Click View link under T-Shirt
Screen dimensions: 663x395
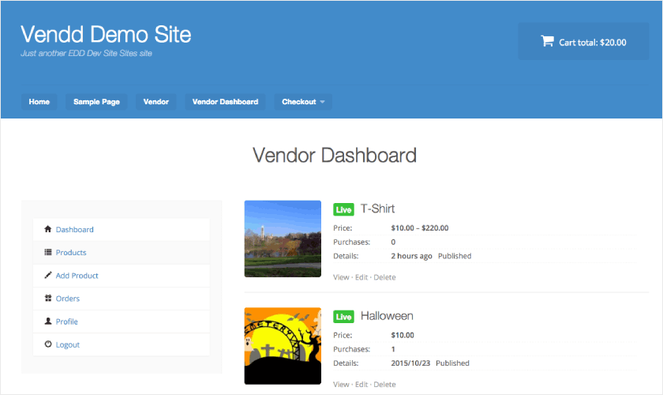(x=341, y=277)
